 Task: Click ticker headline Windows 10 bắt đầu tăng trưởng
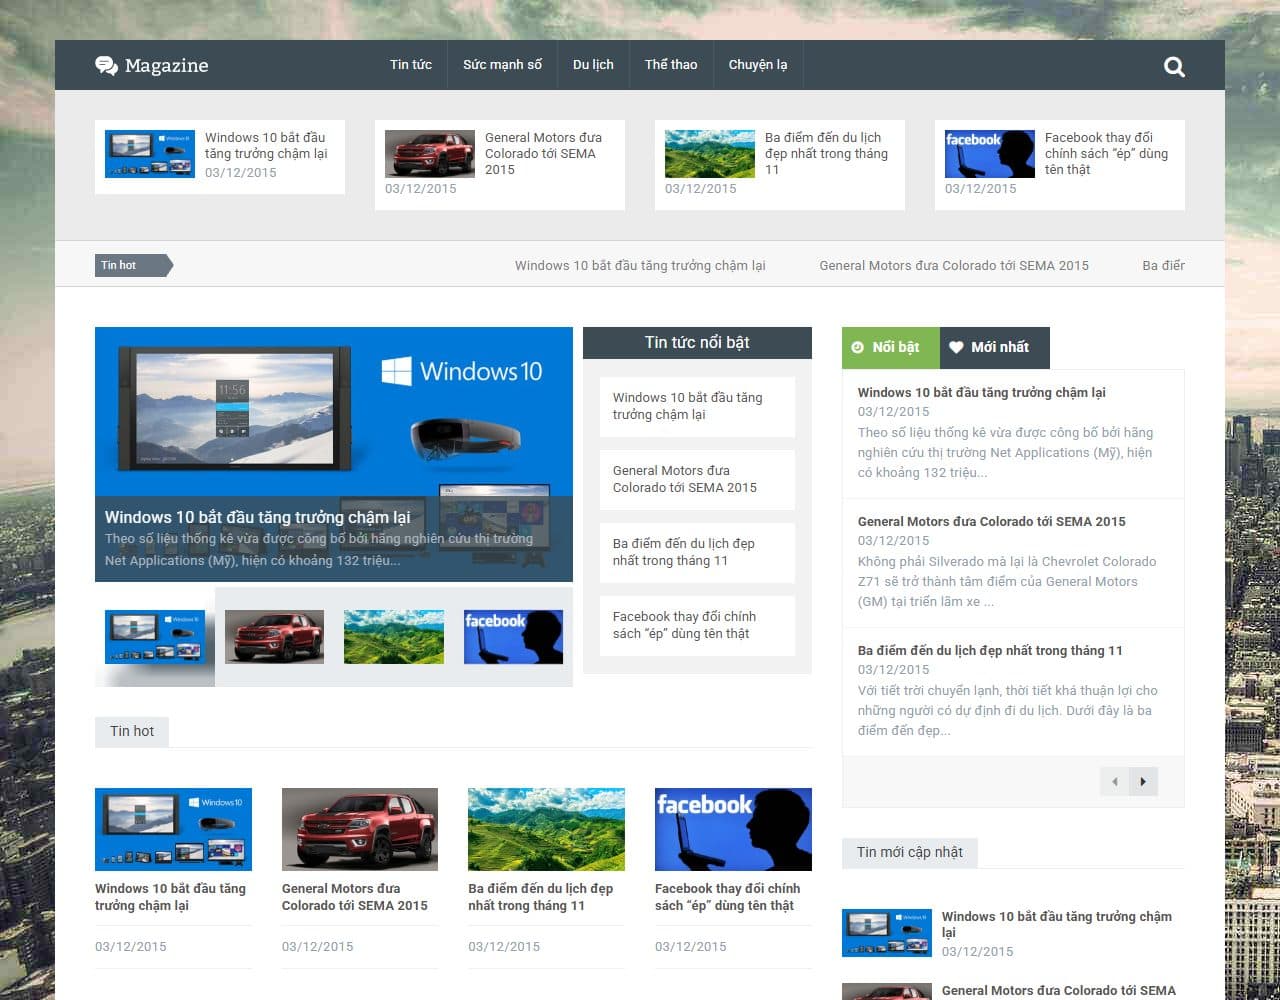(640, 265)
